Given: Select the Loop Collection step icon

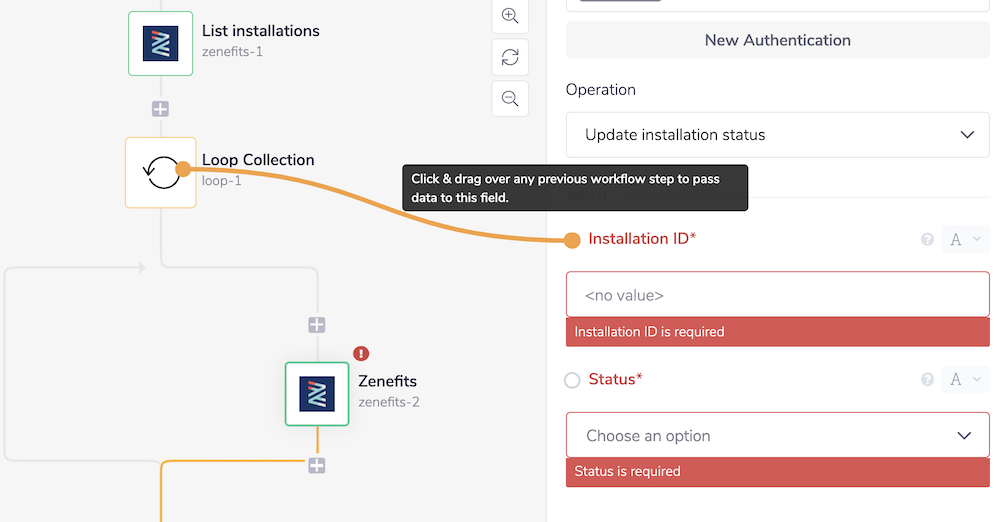Looking at the screenshot, I should [x=160, y=172].
